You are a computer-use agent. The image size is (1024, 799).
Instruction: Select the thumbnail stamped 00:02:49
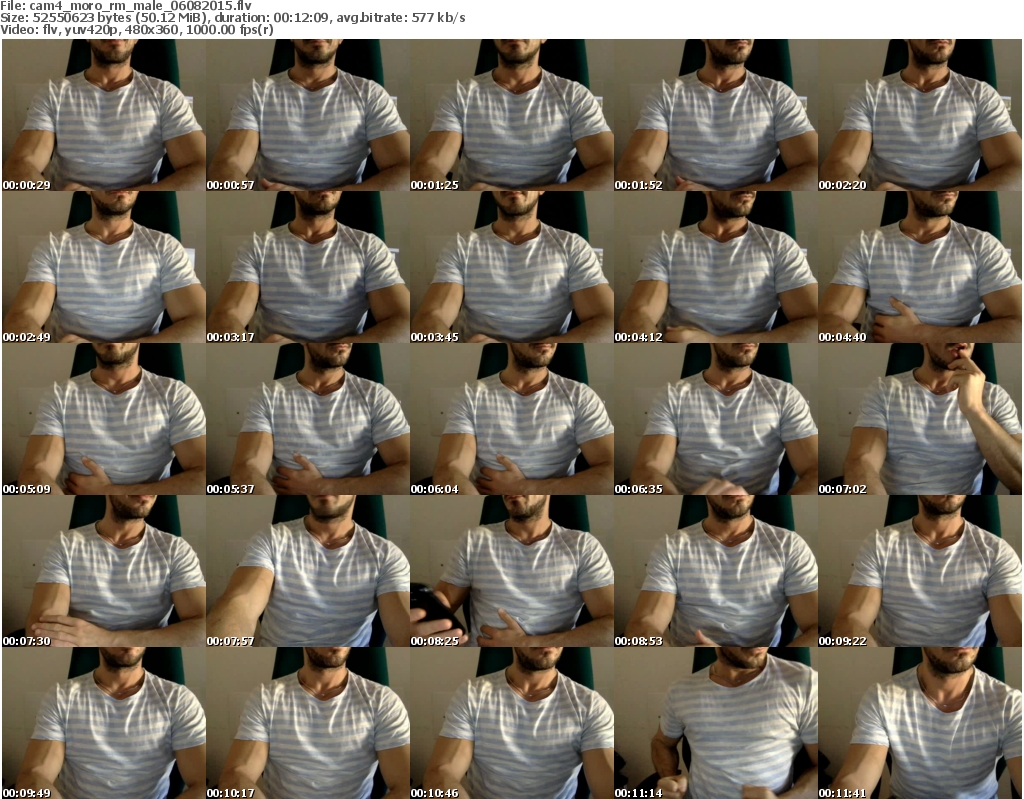pyautogui.click(x=104, y=267)
